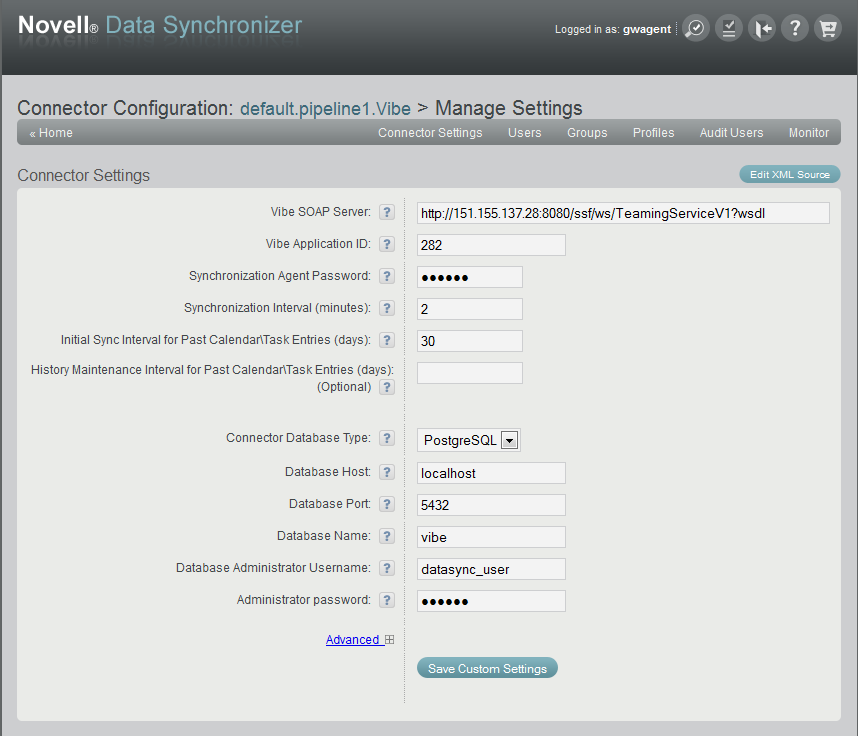Open Profiles tab
This screenshot has height=736, width=858.
[653, 133]
